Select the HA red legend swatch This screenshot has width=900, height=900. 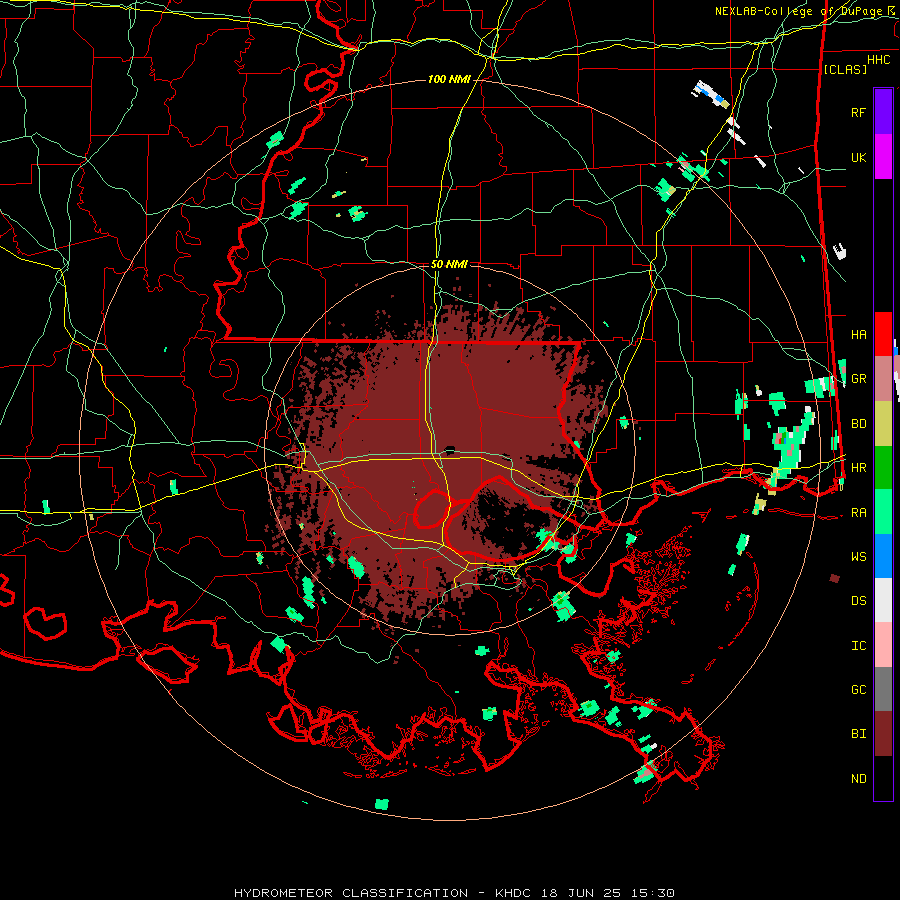pos(883,334)
